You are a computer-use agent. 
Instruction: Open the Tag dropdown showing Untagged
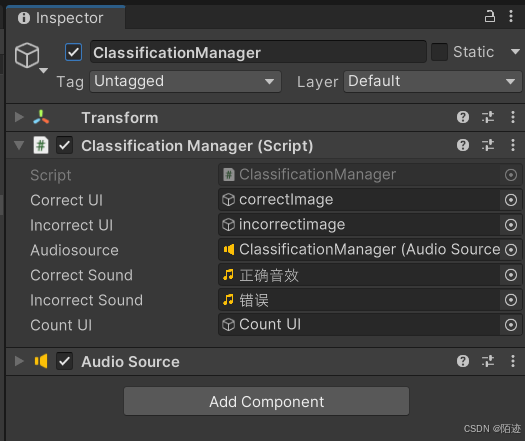[x=185, y=81]
